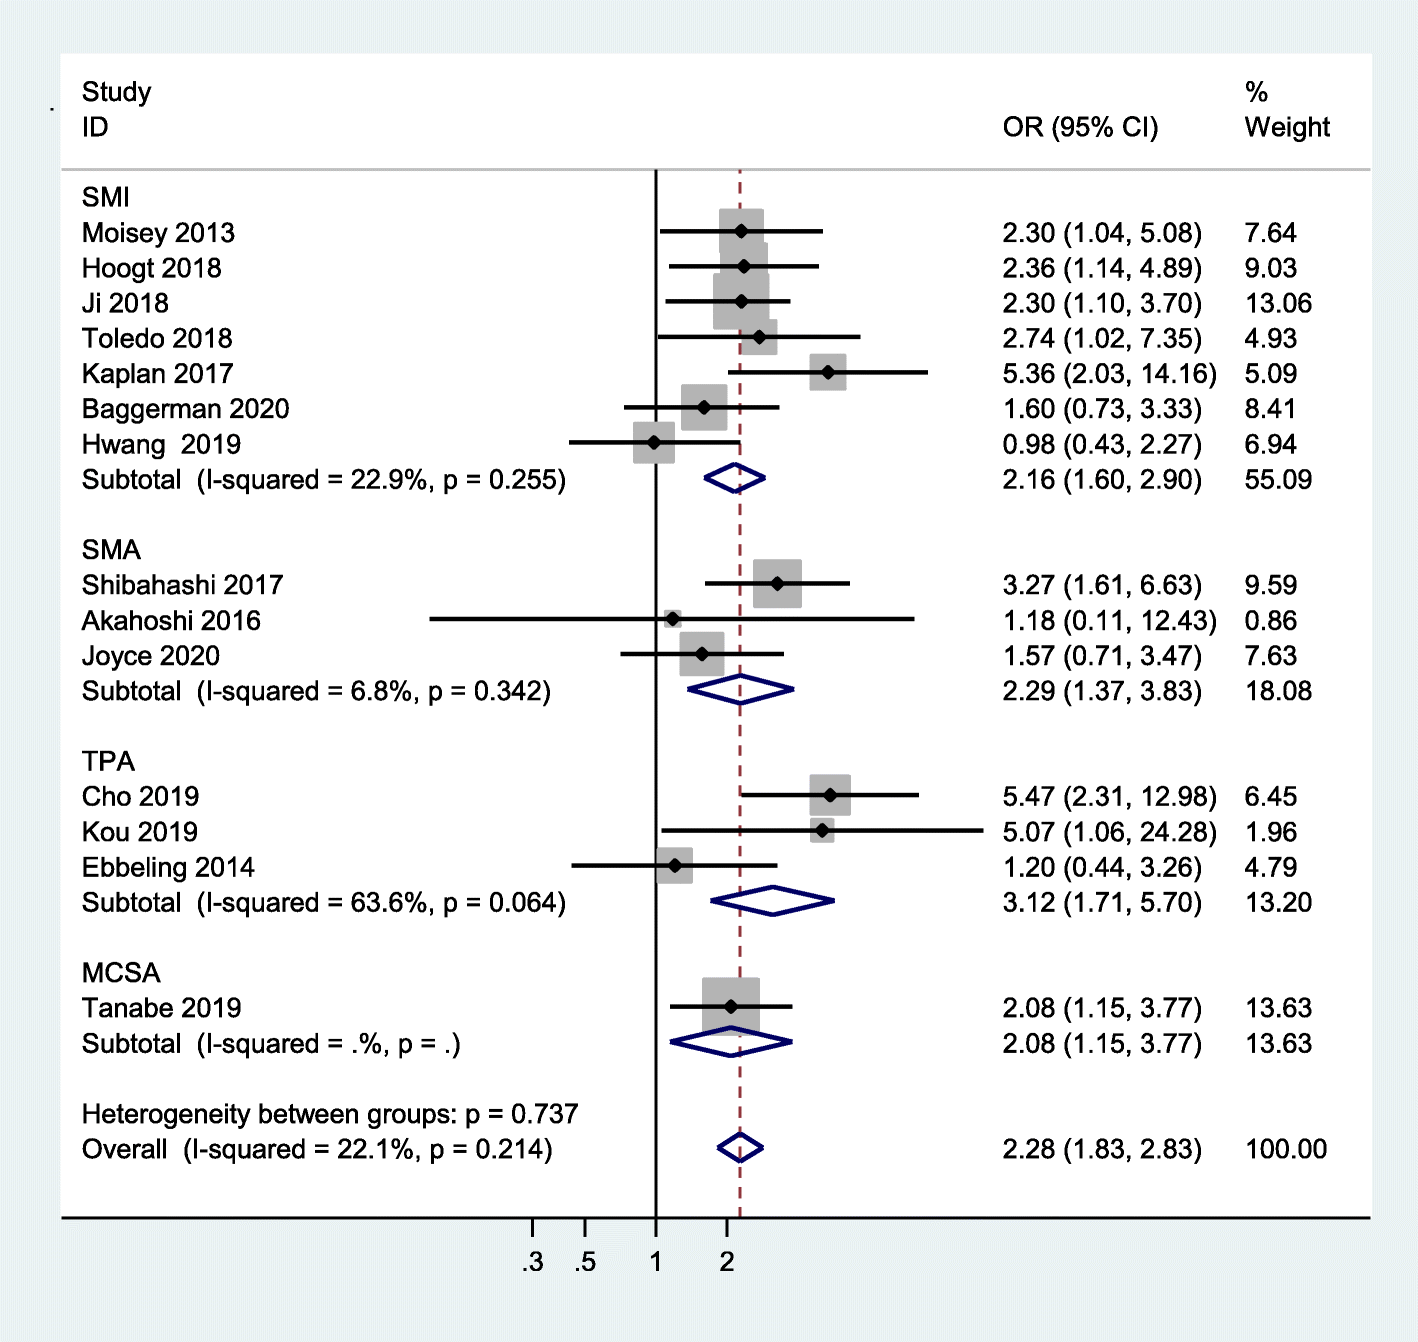Click the SMA subtotal diamond marker
This screenshot has height=1342, width=1418.
point(741,689)
